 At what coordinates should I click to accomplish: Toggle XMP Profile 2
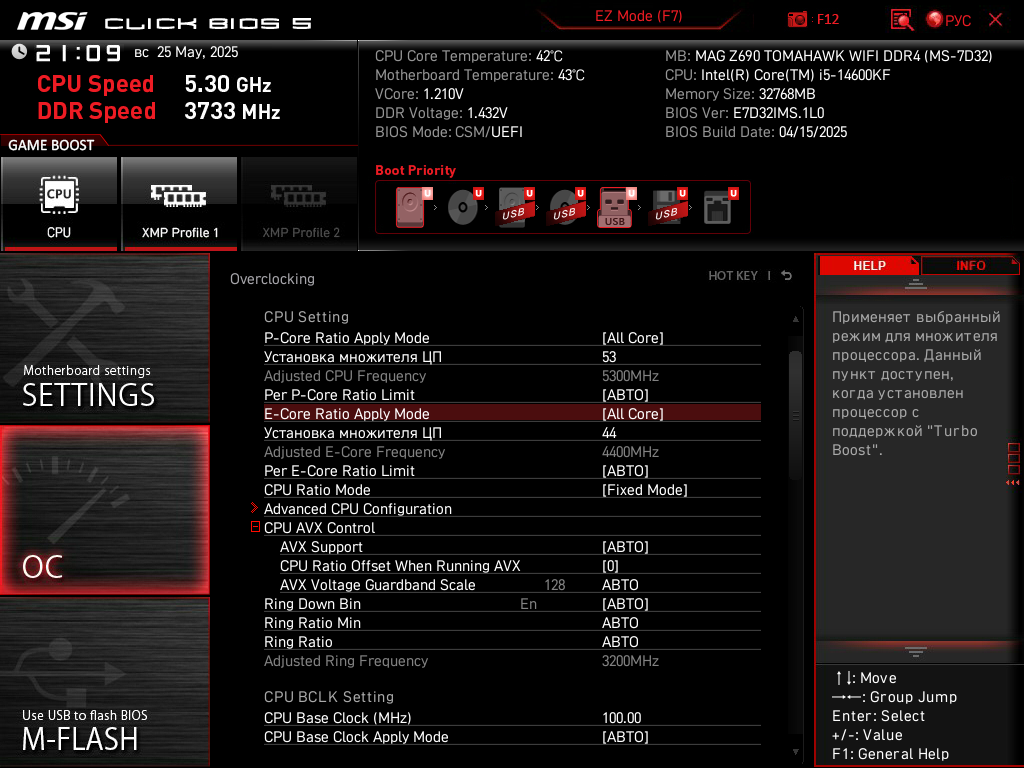coord(300,204)
